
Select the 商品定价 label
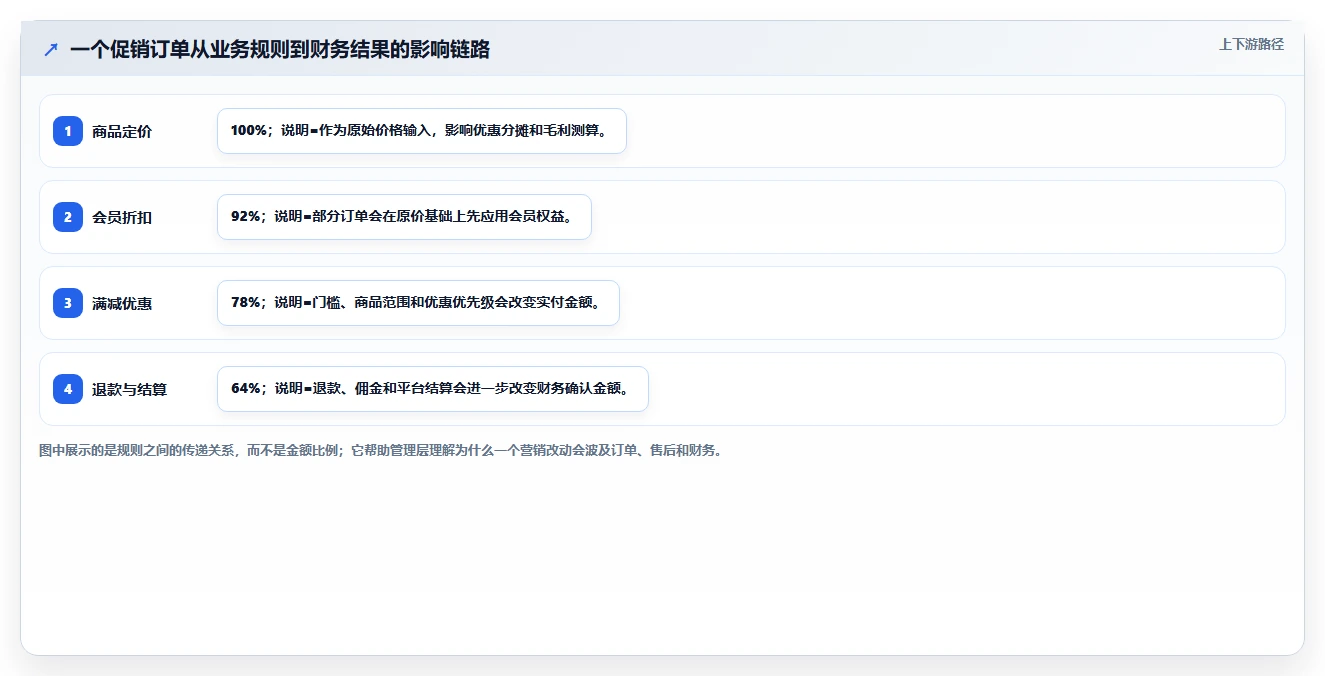point(122,131)
